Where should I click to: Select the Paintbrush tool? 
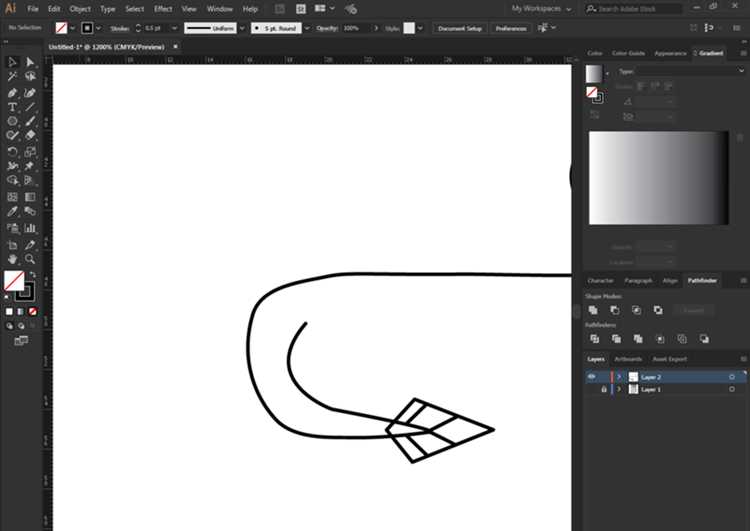(30, 122)
